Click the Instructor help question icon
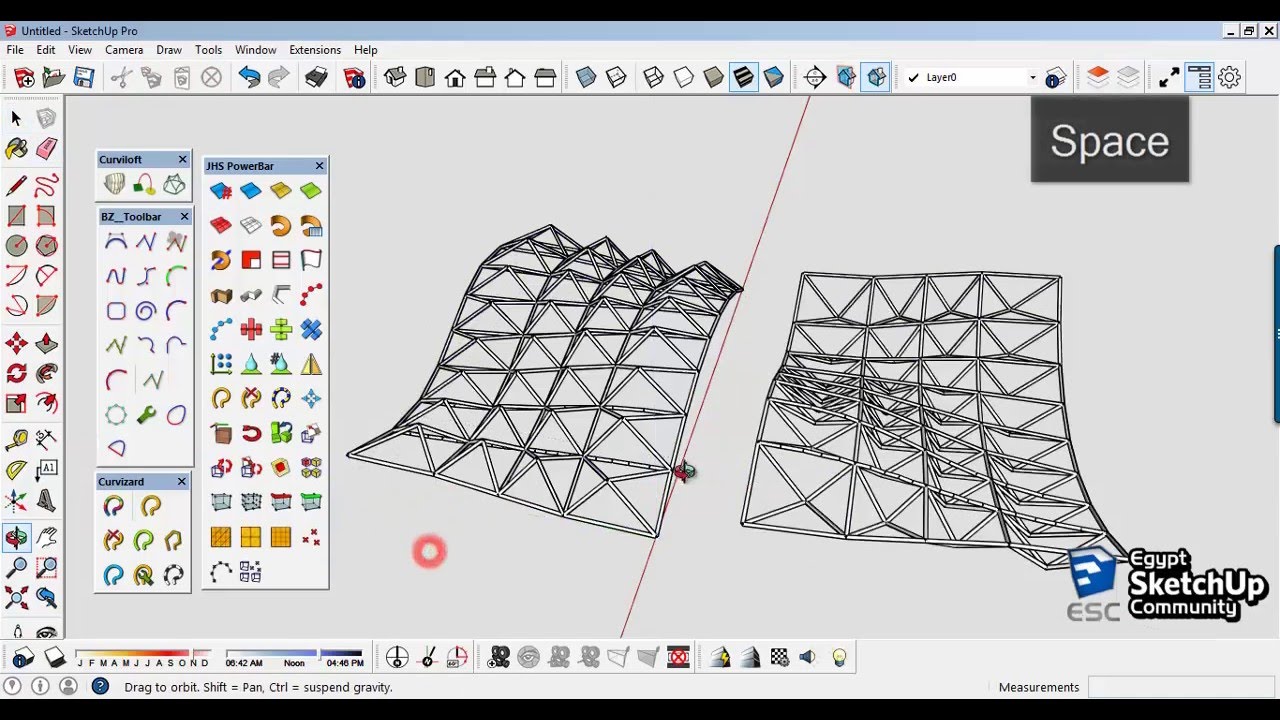This screenshot has height=720, width=1280. (x=100, y=686)
